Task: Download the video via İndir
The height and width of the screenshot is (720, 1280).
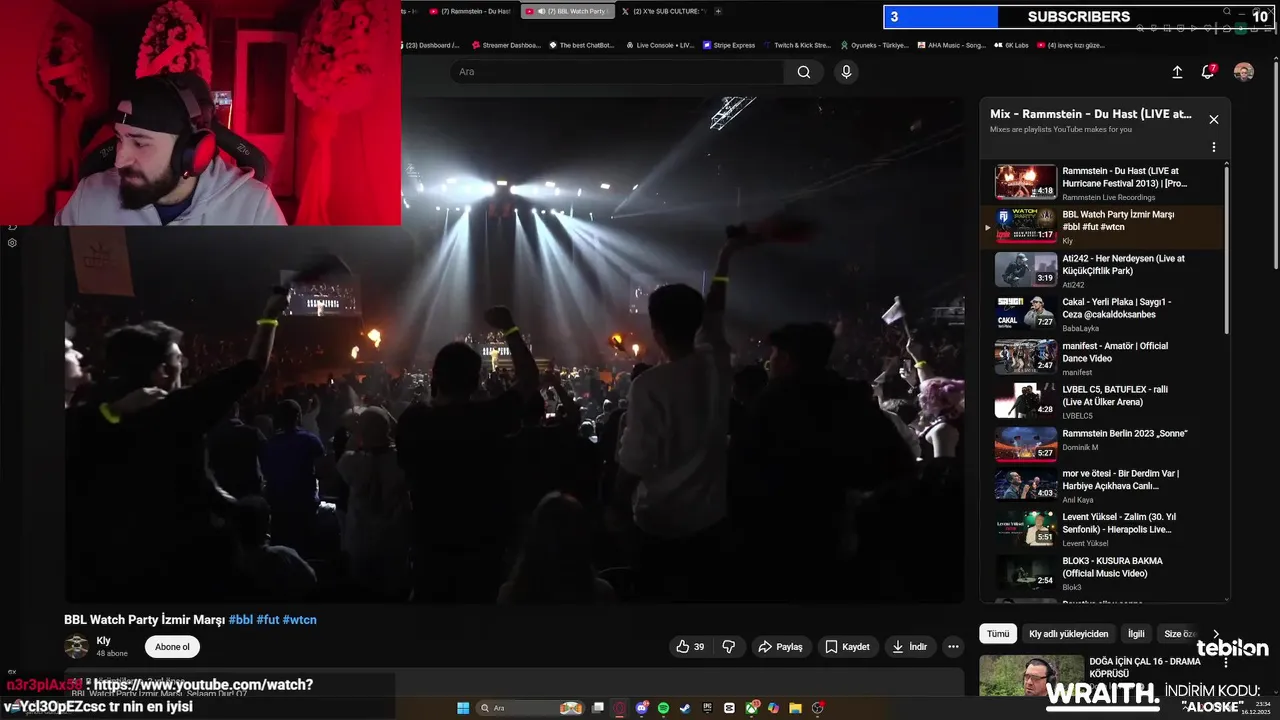Action: (910, 647)
